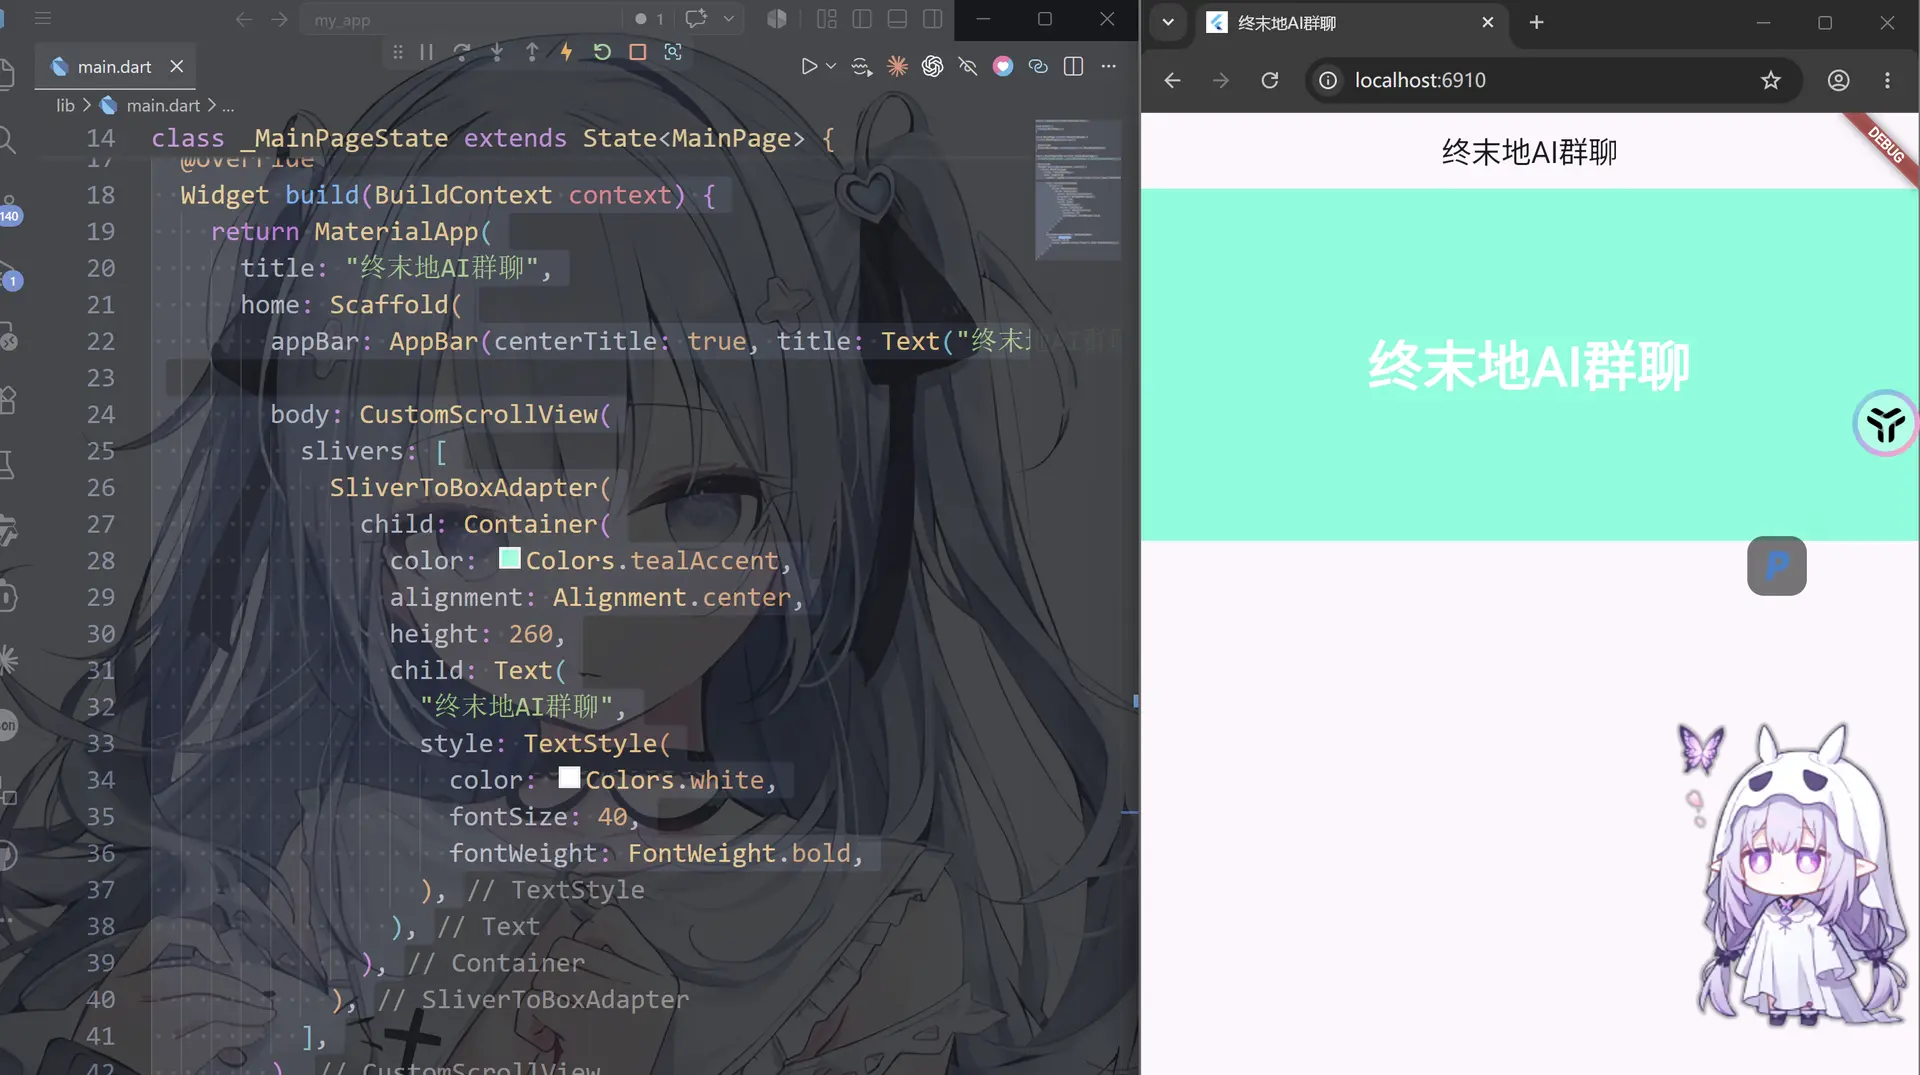The width and height of the screenshot is (1920, 1075).
Task: Click the Step Over debug button
Action: (462, 52)
